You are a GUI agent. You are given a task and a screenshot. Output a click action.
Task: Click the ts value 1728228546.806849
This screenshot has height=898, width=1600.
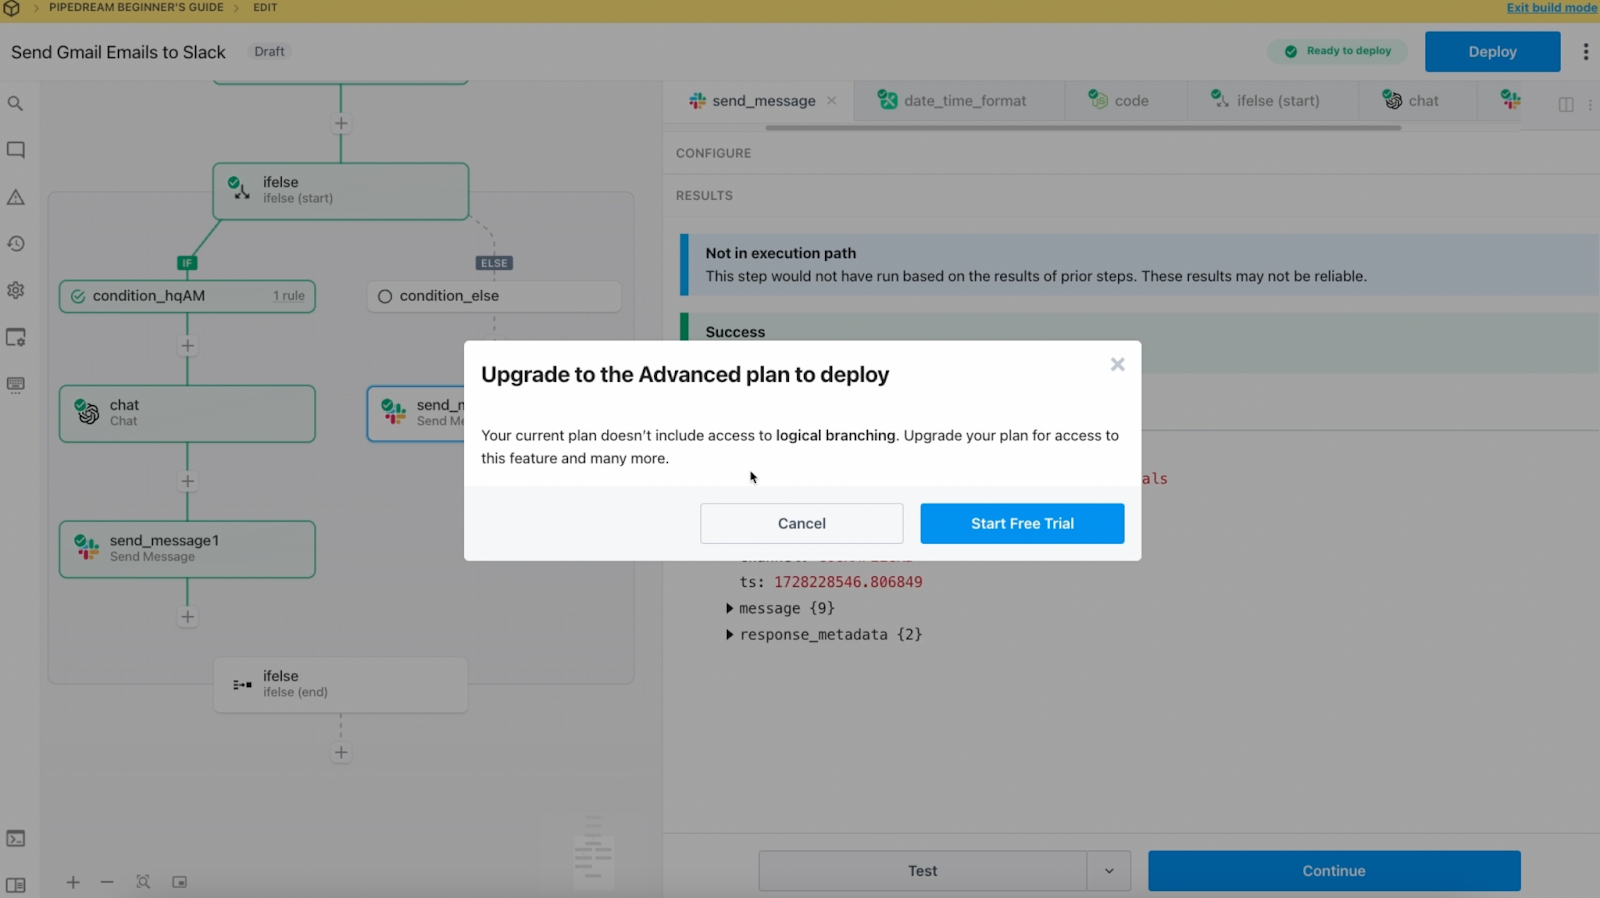pyautogui.click(x=848, y=582)
